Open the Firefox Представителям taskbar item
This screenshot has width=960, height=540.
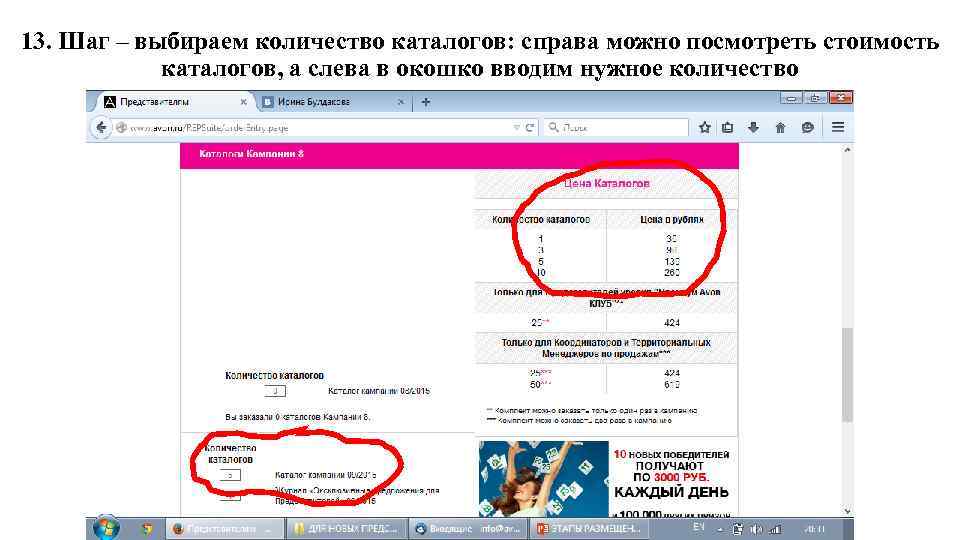click(x=225, y=528)
